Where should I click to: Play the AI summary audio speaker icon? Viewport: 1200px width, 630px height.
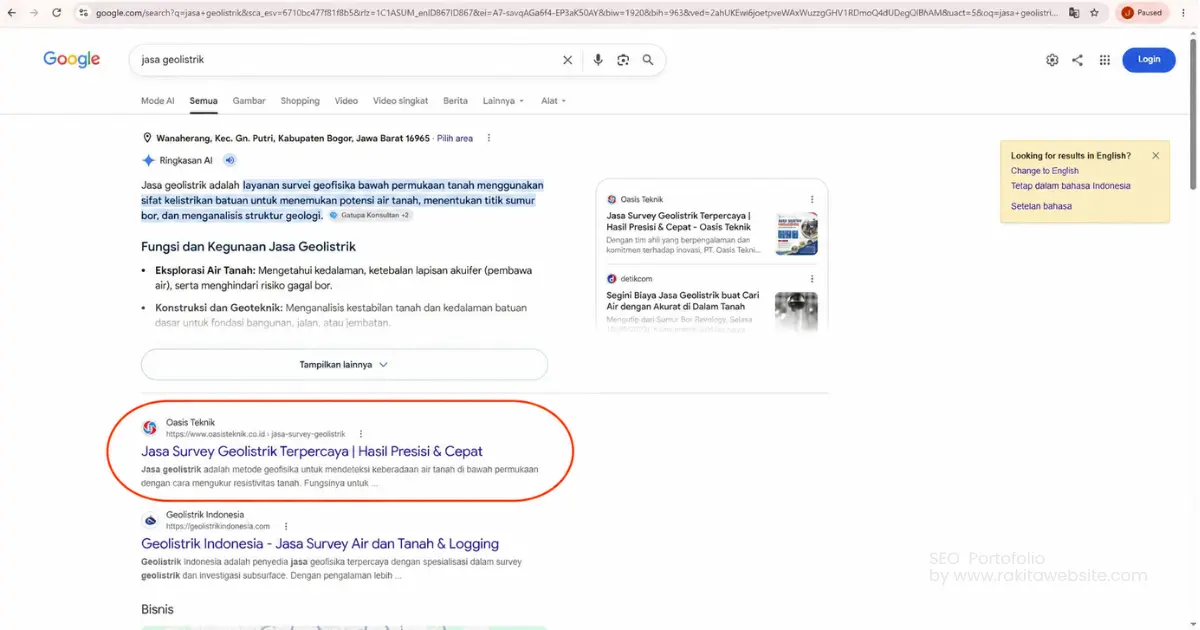point(229,160)
